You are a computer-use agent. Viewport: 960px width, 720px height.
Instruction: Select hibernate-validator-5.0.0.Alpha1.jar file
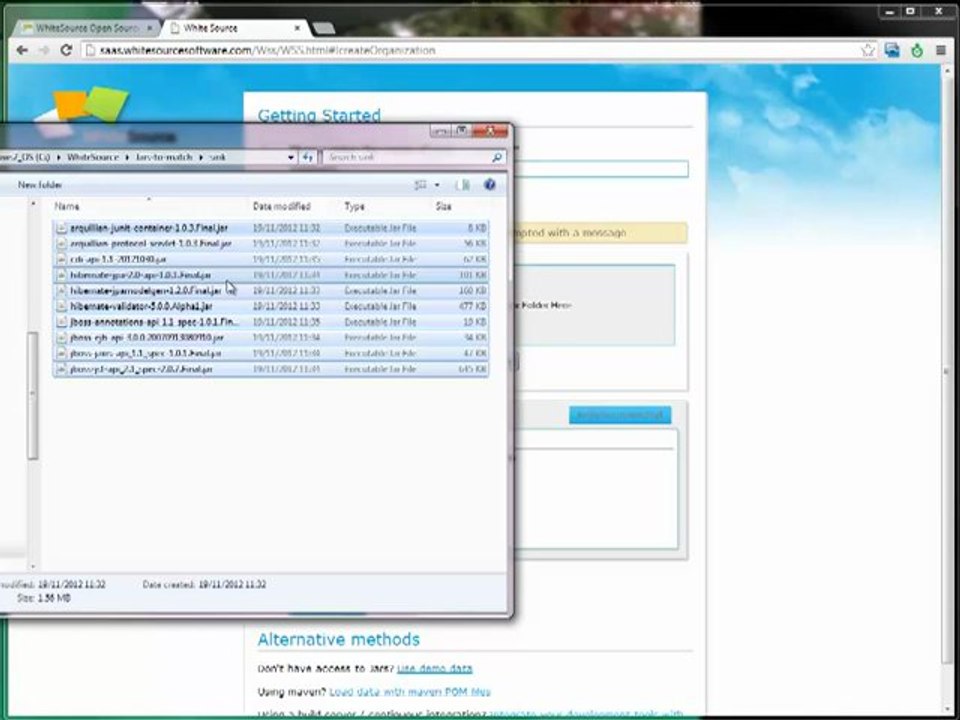[271, 306]
